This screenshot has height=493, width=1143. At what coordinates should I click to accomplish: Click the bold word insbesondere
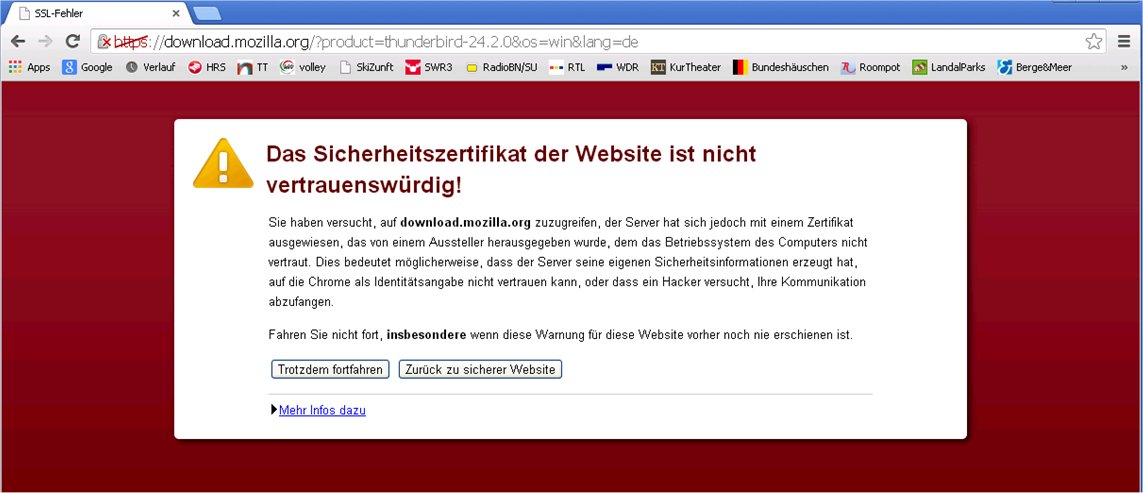(x=426, y=335)
